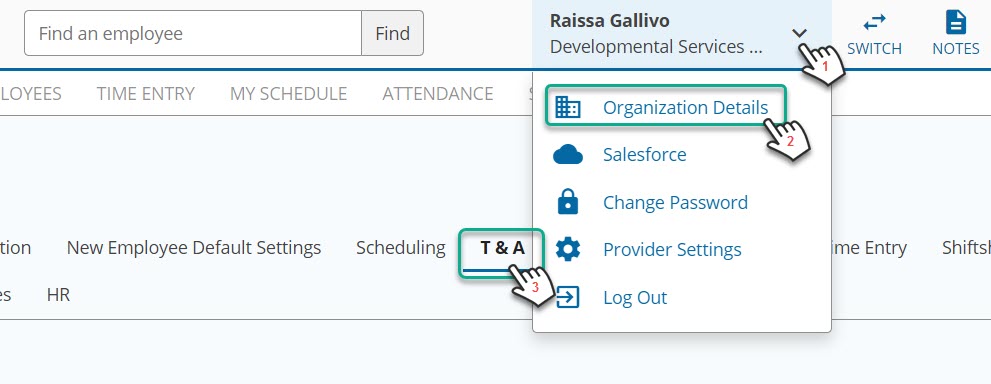Click the Log Out arrow icon

[568, 297]
